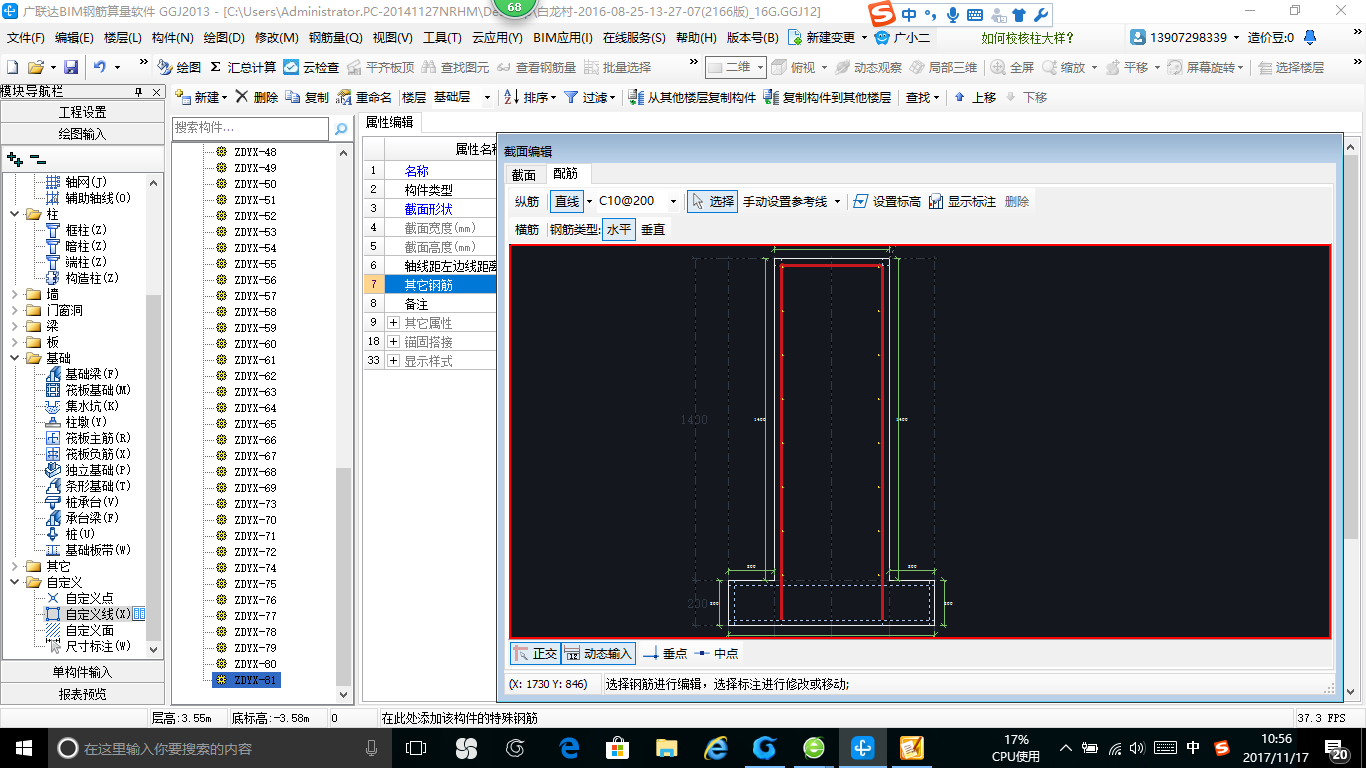Click 报表预览 navigator button
Image resolution: width=1366 pixels, height=768 pixels.
(82, 693)
